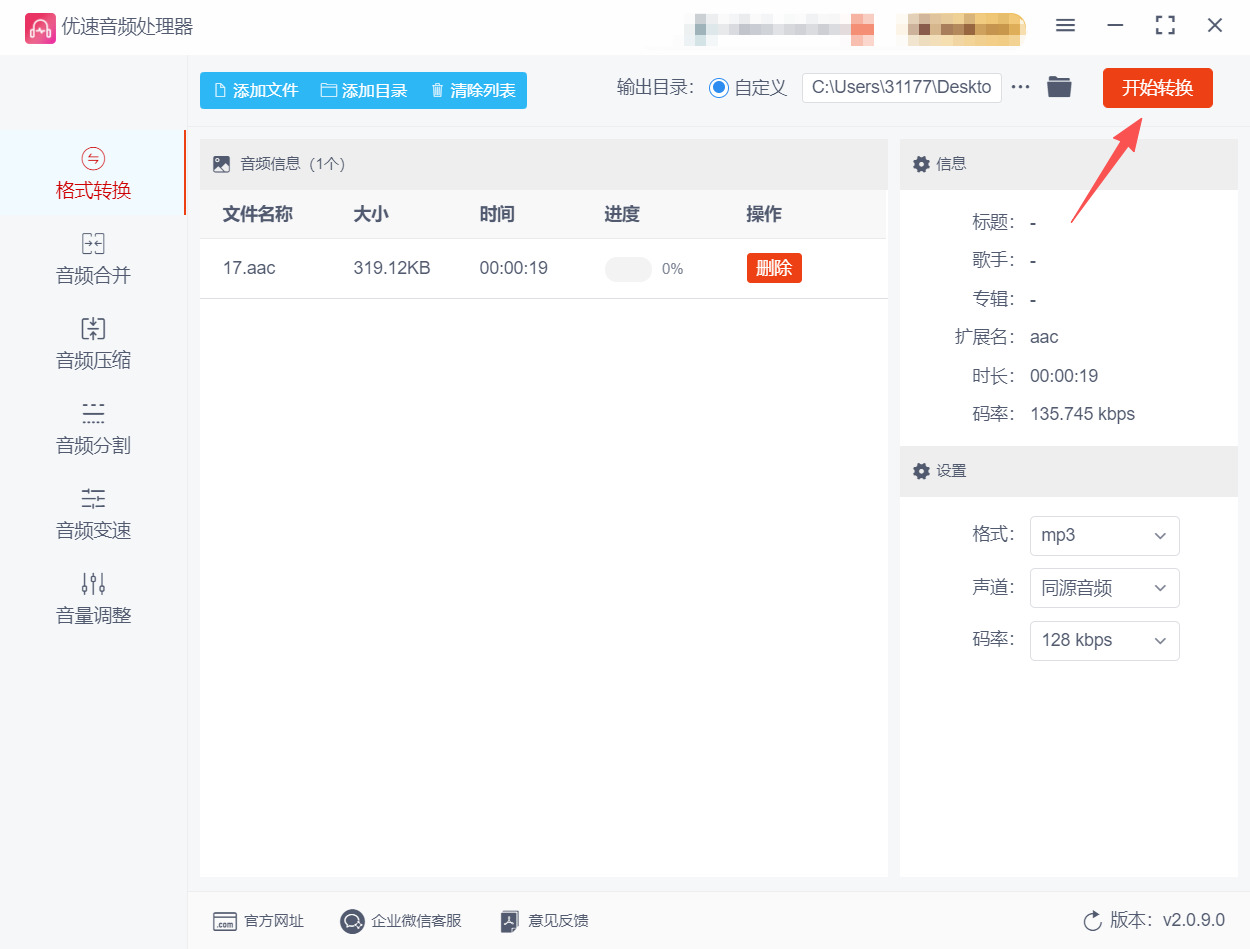Switch to 音频压缩 tab
Screen dimensions: 1250x949
pyautogui.click(x=93, y=343)
